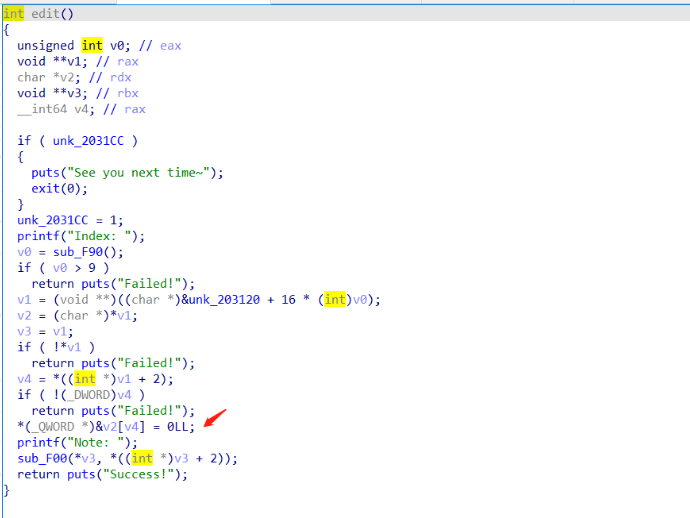Open the sub_F00 function reference
The height and width of the screenshot is (518, 690).
click(41, 458)
